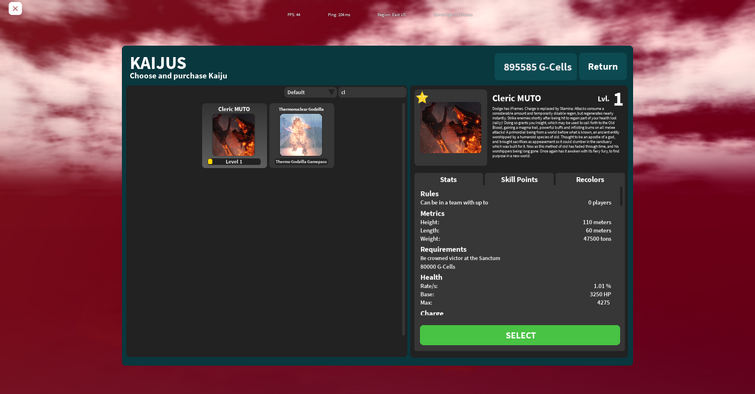Image resolution: width=755 pixels, height=394 pixels.
Task: Click the stats panel vertical scrollbar
Action: coord(621,197)
